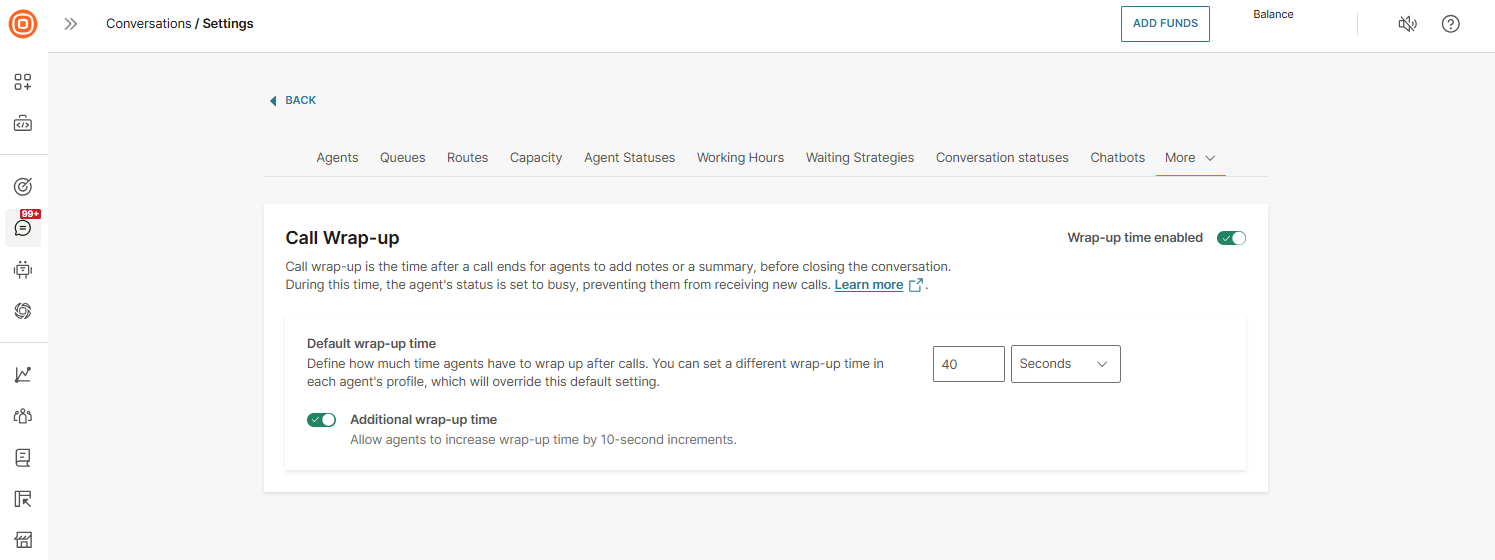Open the people group icon in sidebar
The height and width of the screenshot is (560, 1495).
pos(23,416)
